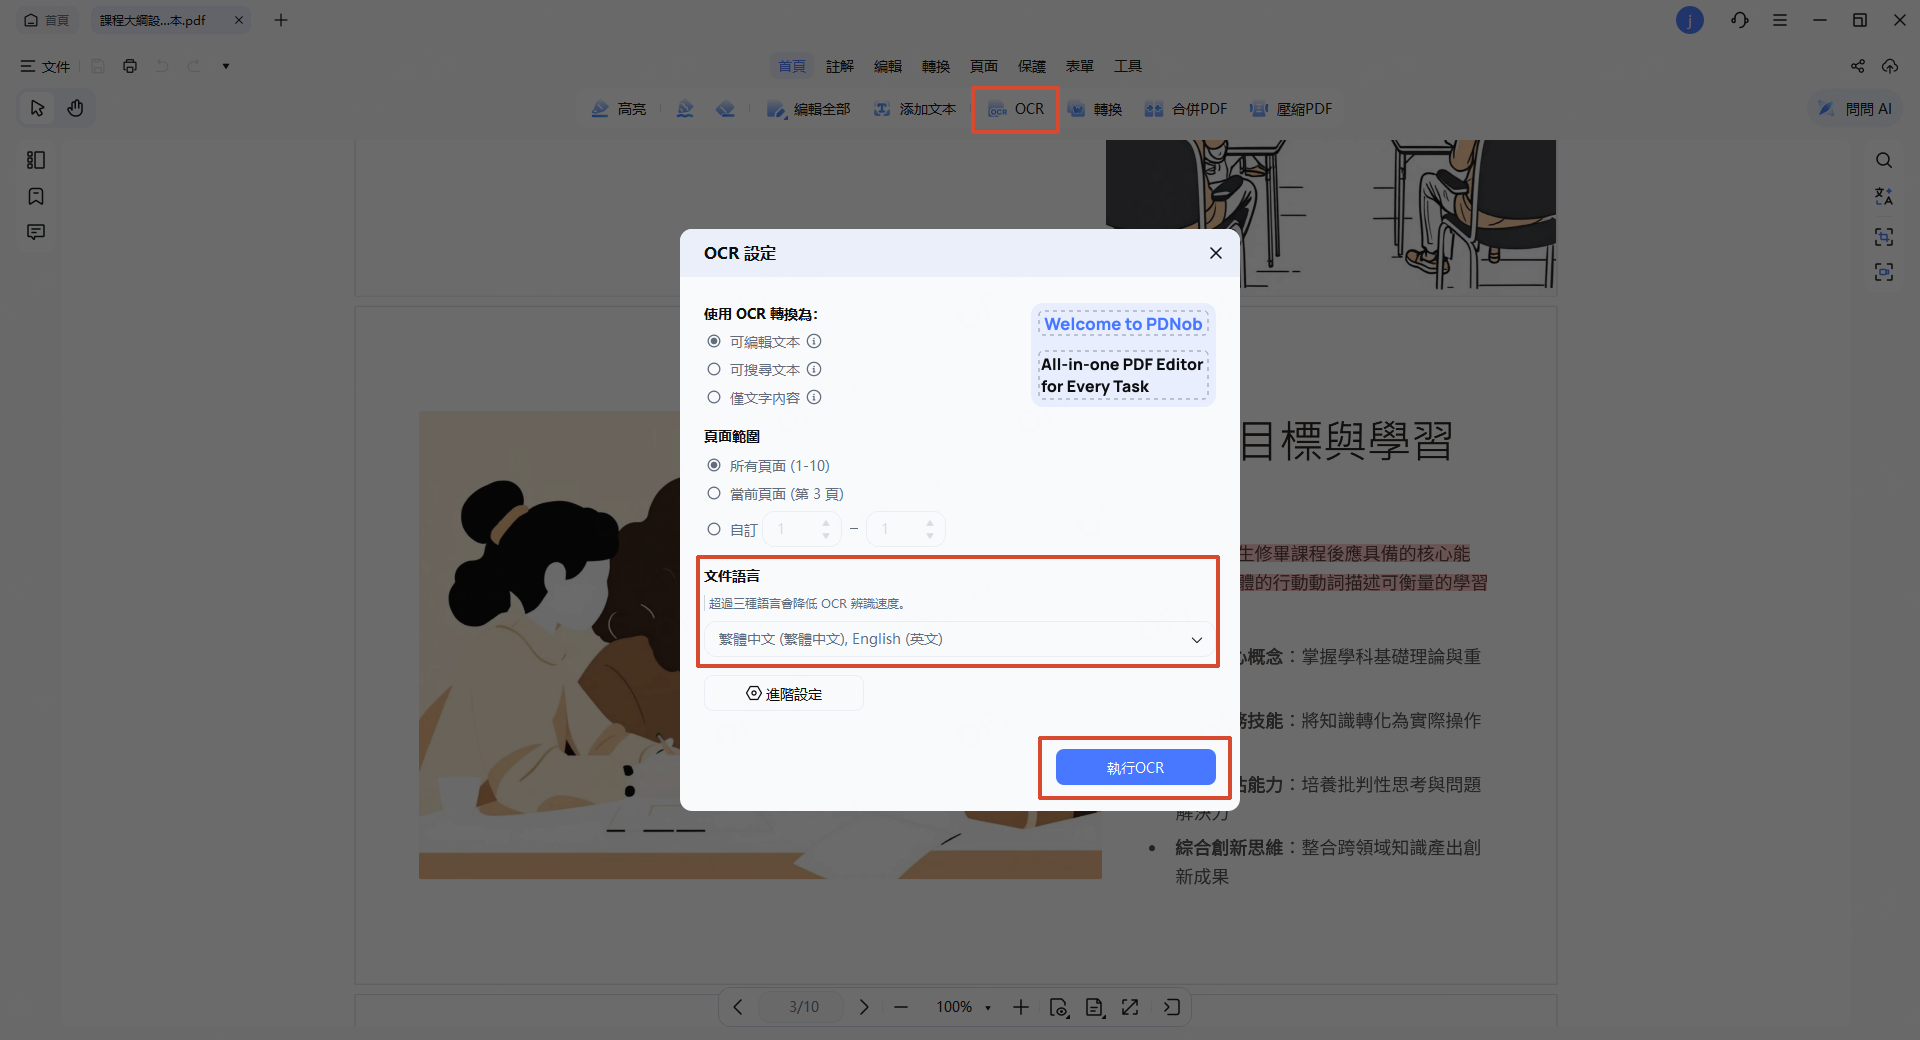Viewport: 1920px width, 1040px height.
Task: Go to the 首頁 home tab at top left
Action: (x=47, y=20)
